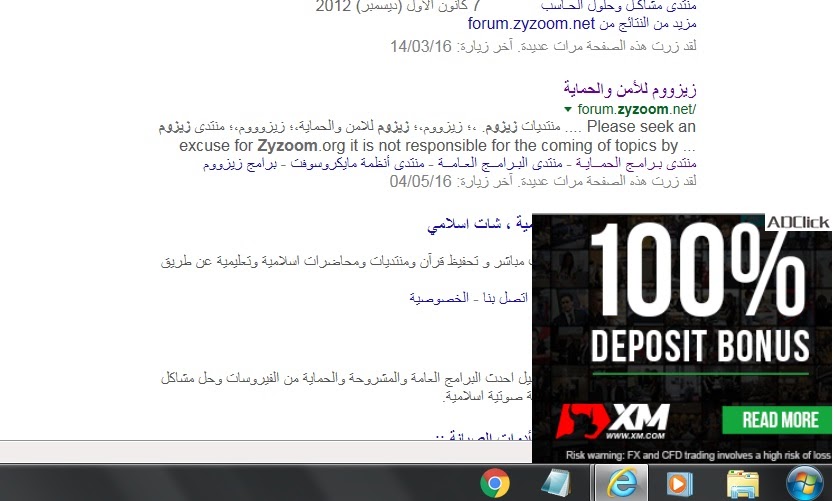Screen dimensions: 834x501
Task: Open Windows Explorer folder icon
Action: 743,483
